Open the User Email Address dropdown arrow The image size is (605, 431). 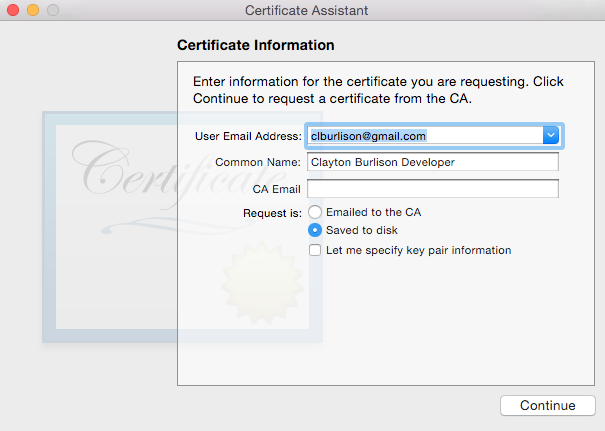[551, 135]
